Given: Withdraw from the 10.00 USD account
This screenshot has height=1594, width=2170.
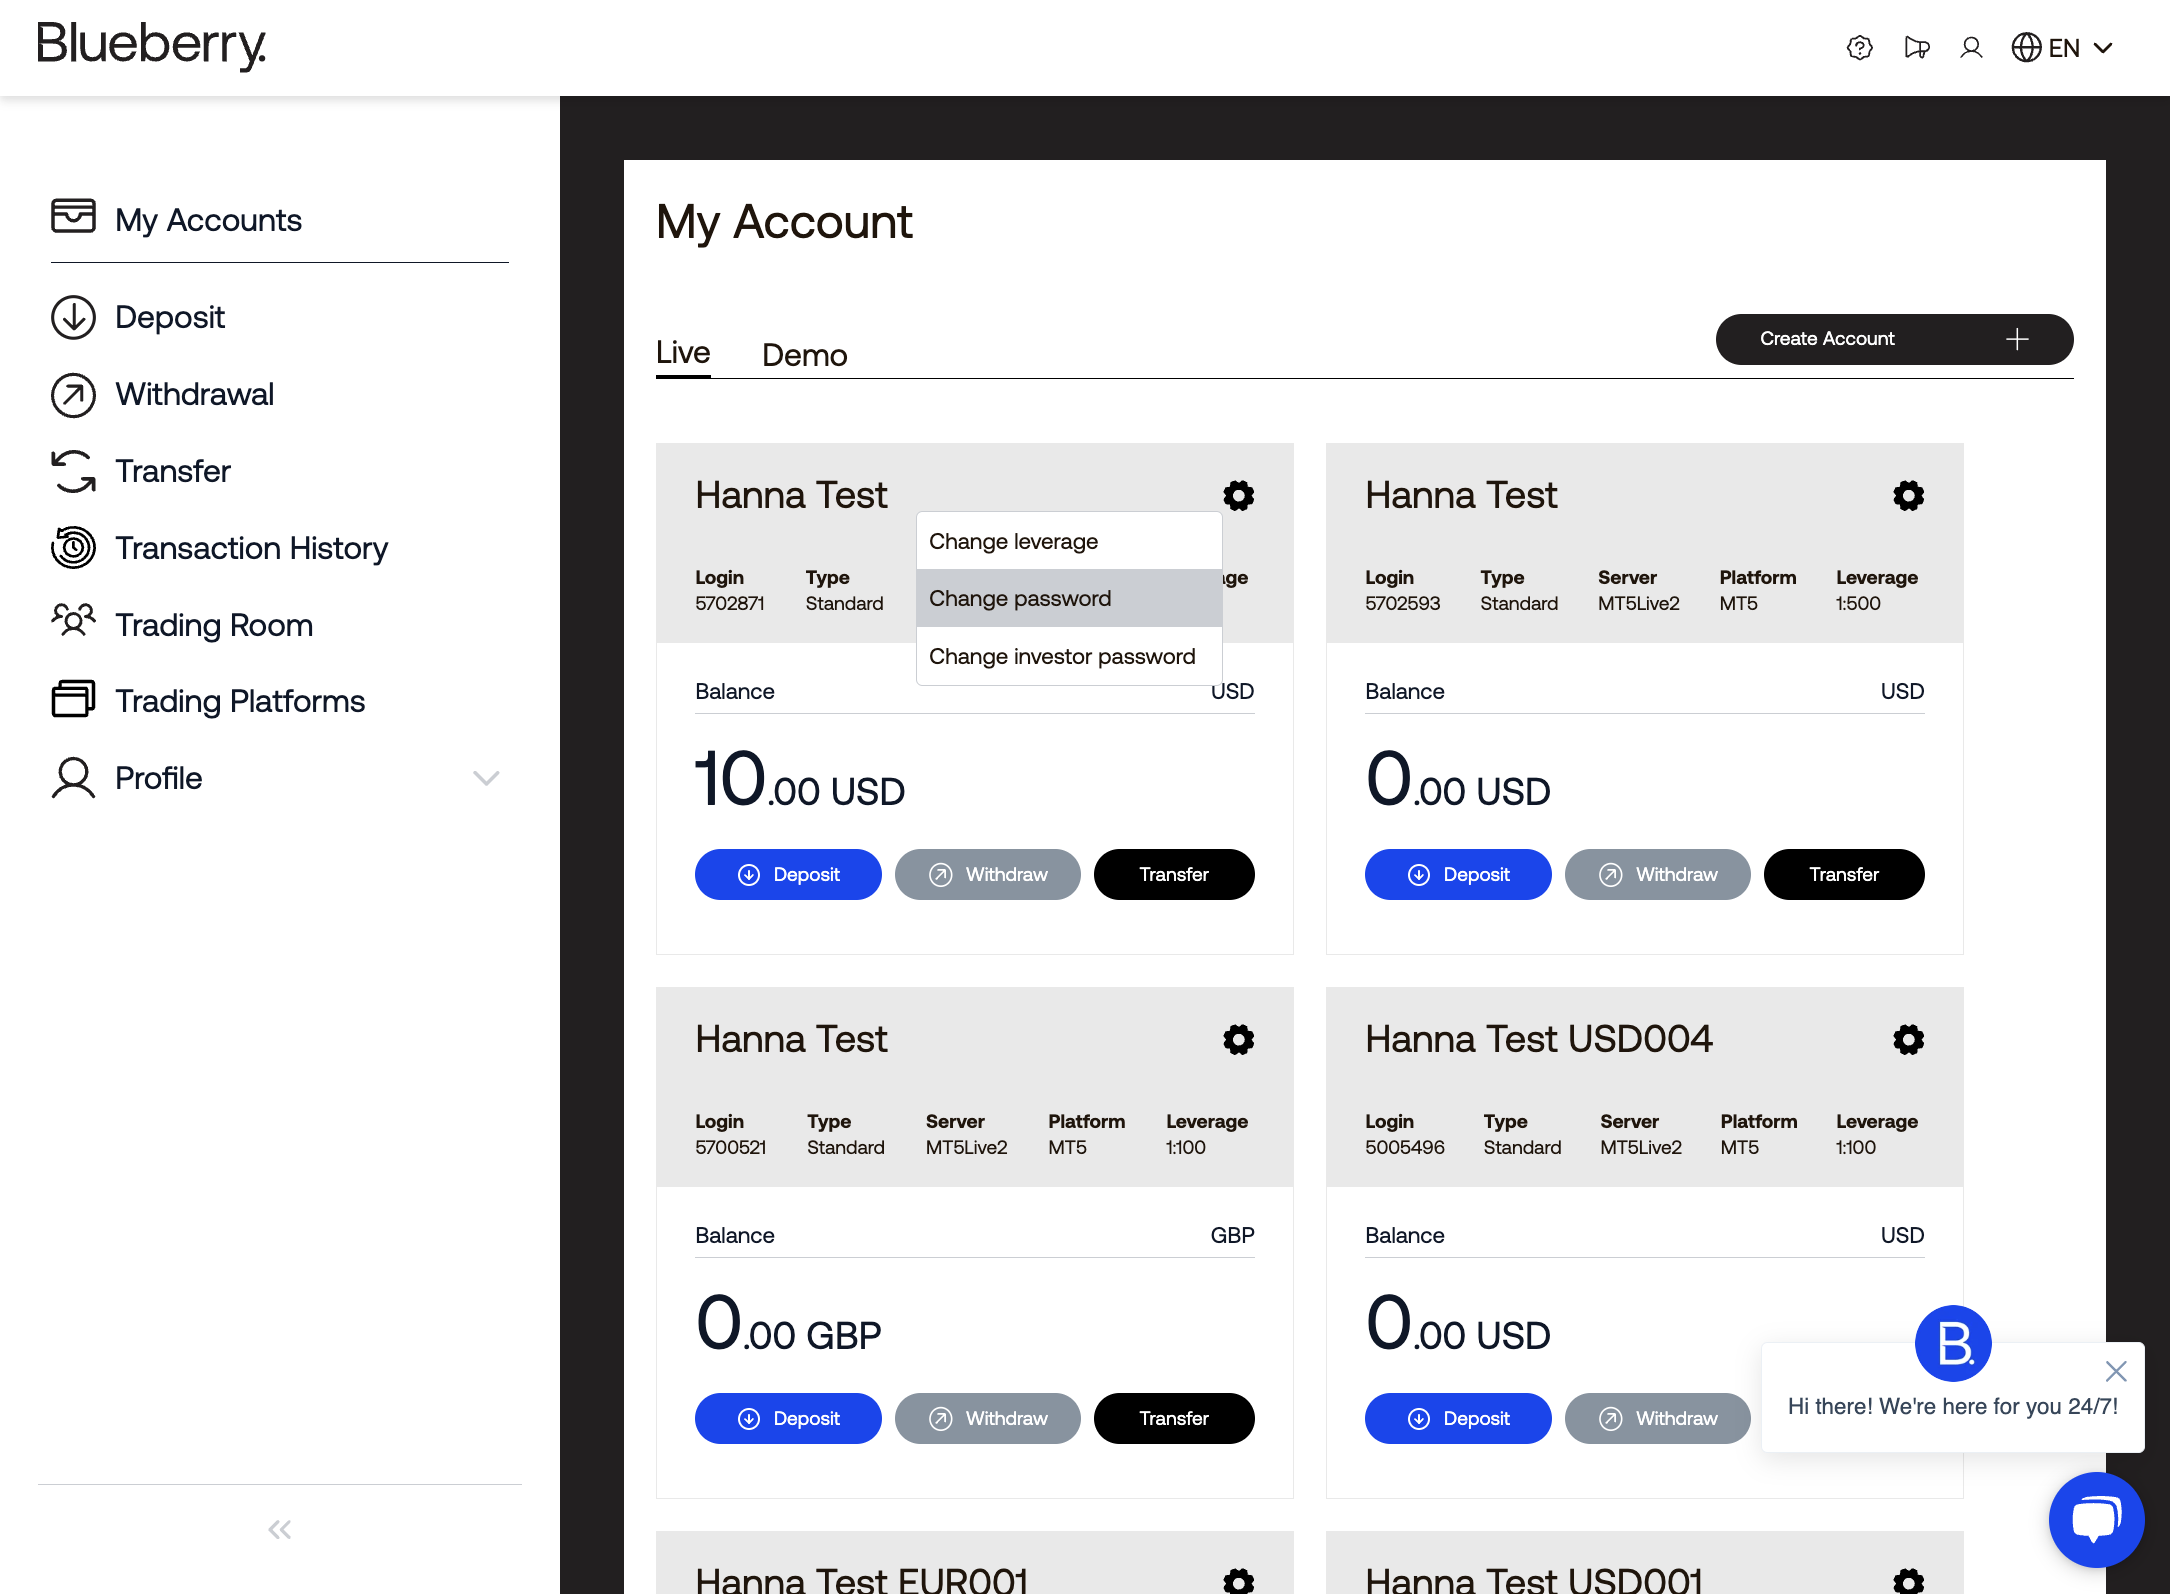Looking at the screenshot, I should [x=987, y=874].
